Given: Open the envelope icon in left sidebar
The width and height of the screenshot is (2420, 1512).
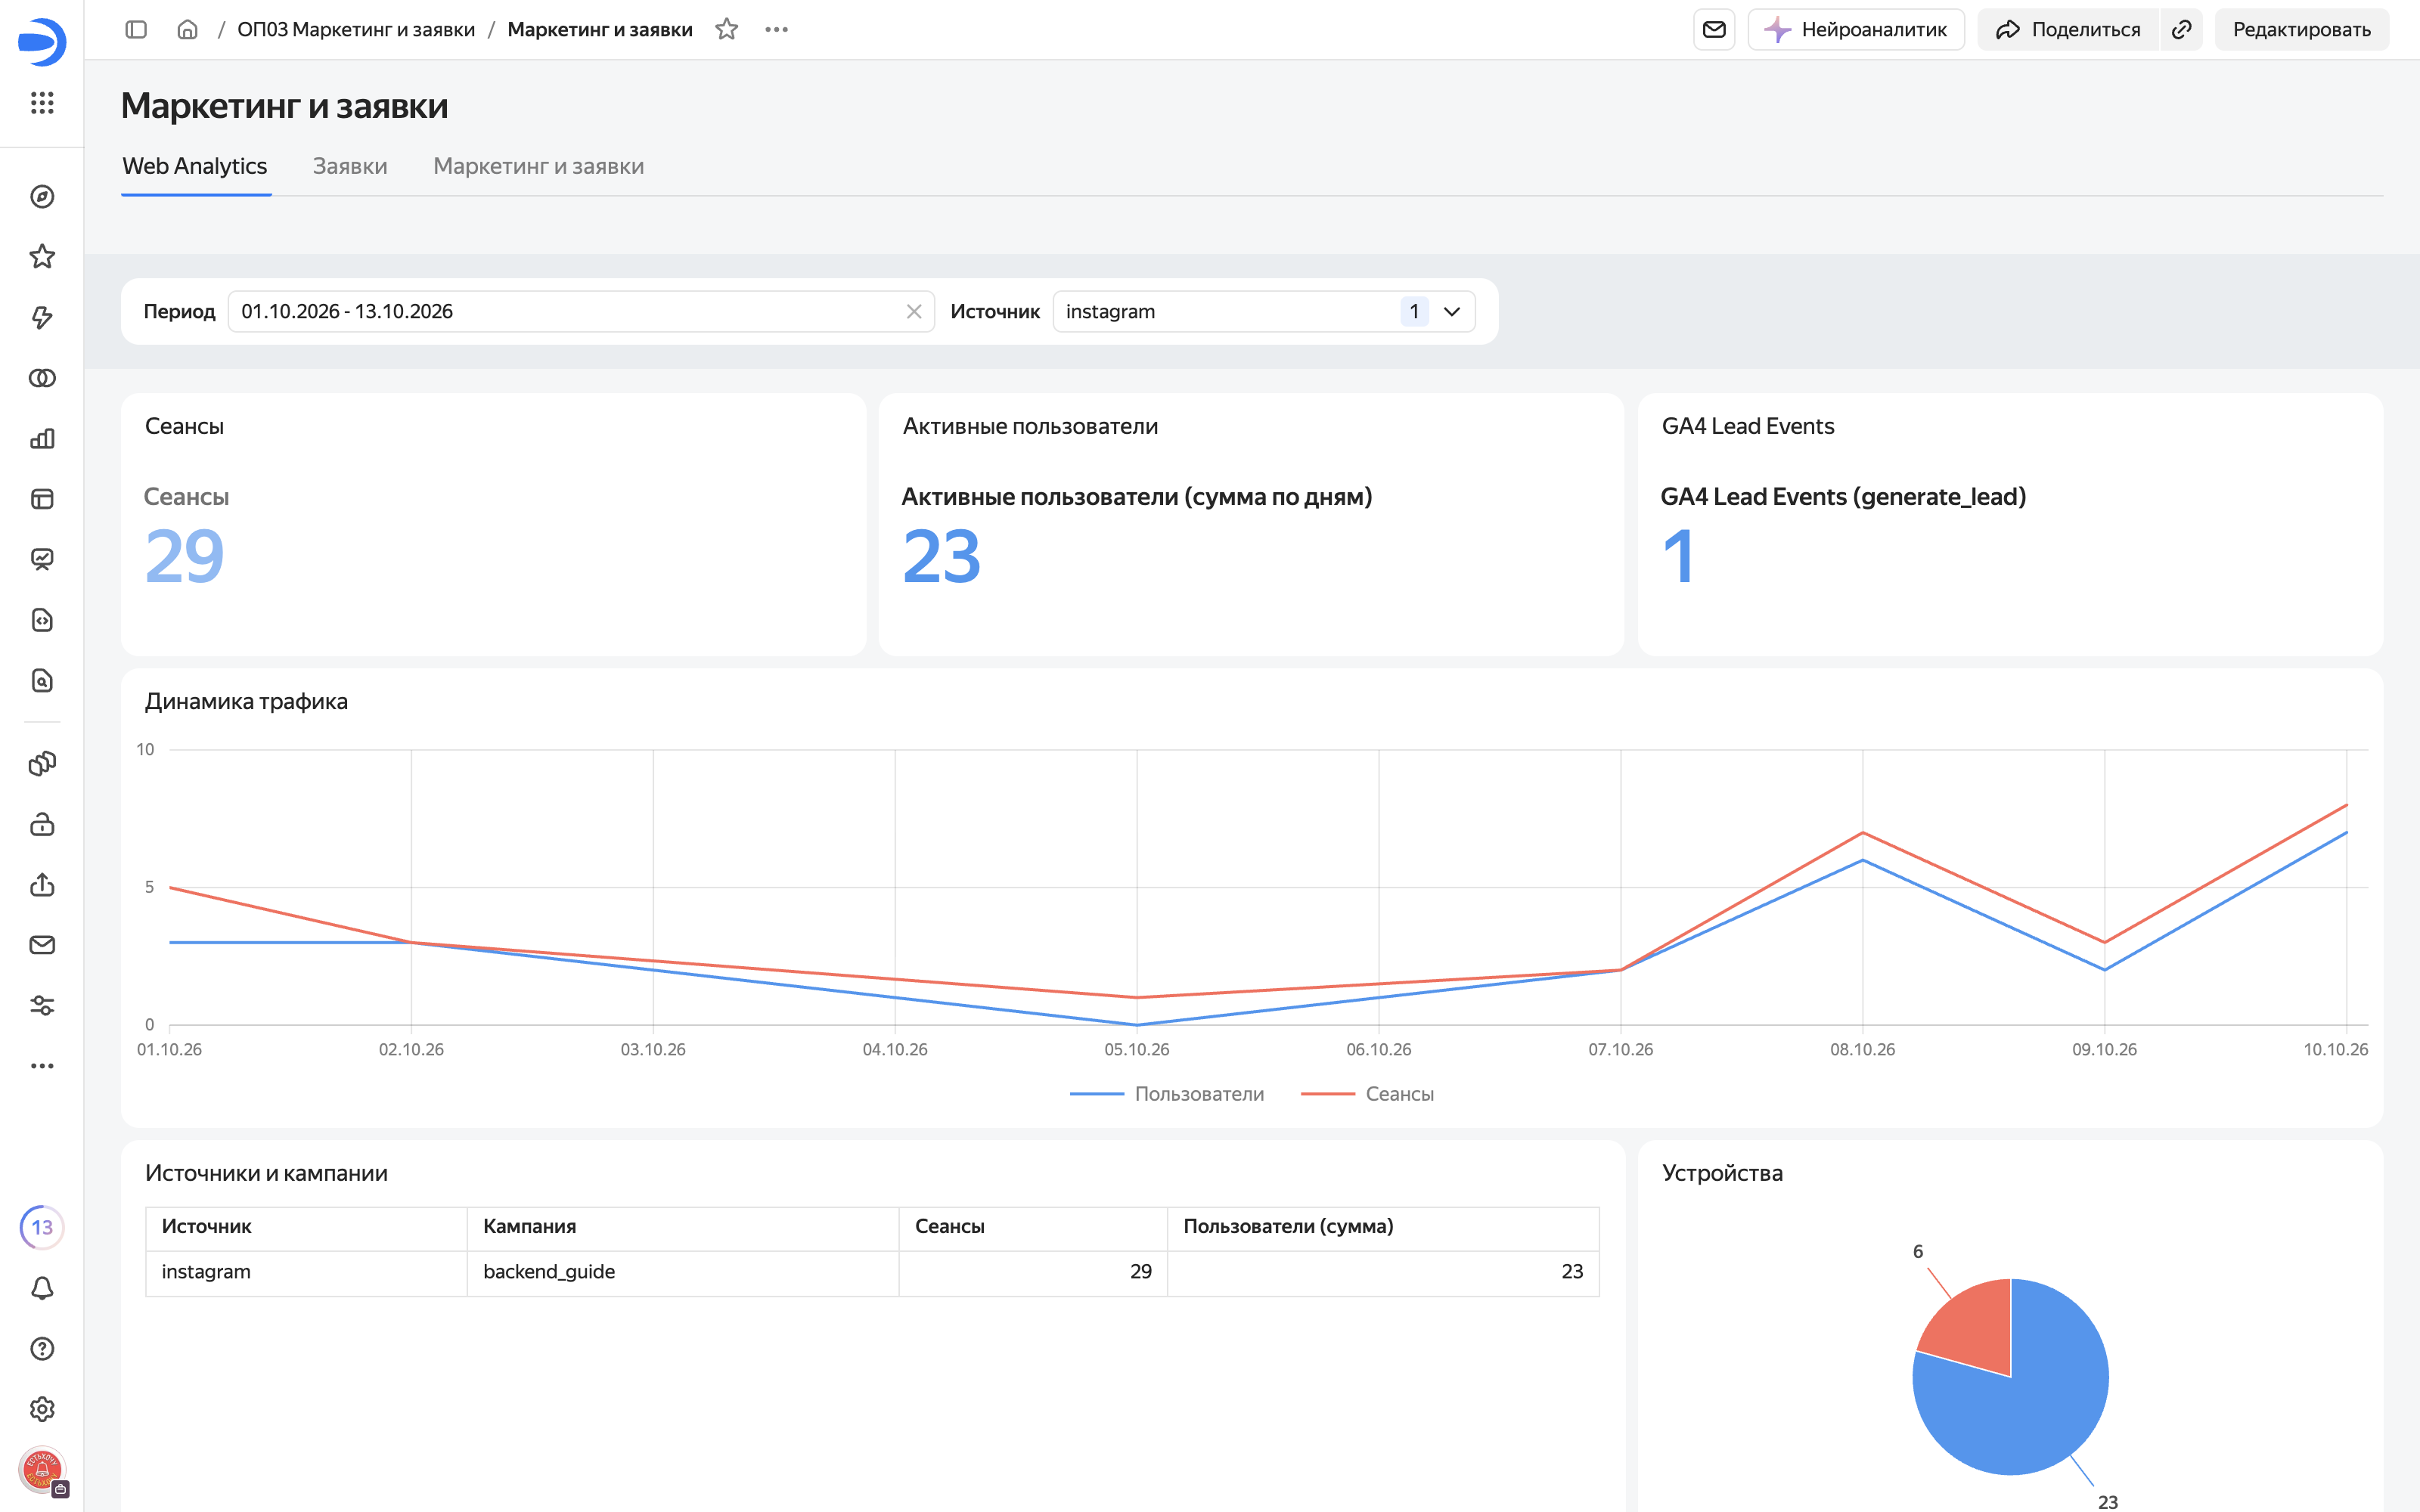Looking at the screenshot, I should (x=42, y=945).
